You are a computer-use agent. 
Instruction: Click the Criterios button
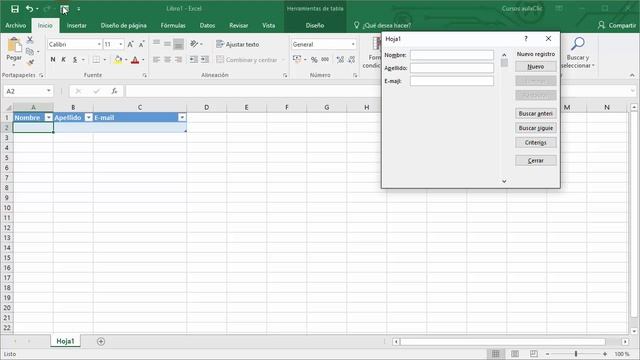pyautogui.click(x=536, y=142)
